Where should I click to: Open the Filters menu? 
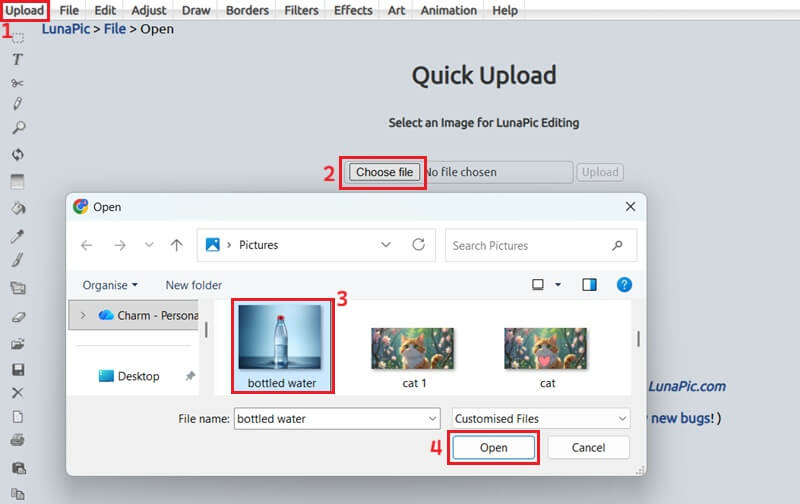[x=301, y=10]
